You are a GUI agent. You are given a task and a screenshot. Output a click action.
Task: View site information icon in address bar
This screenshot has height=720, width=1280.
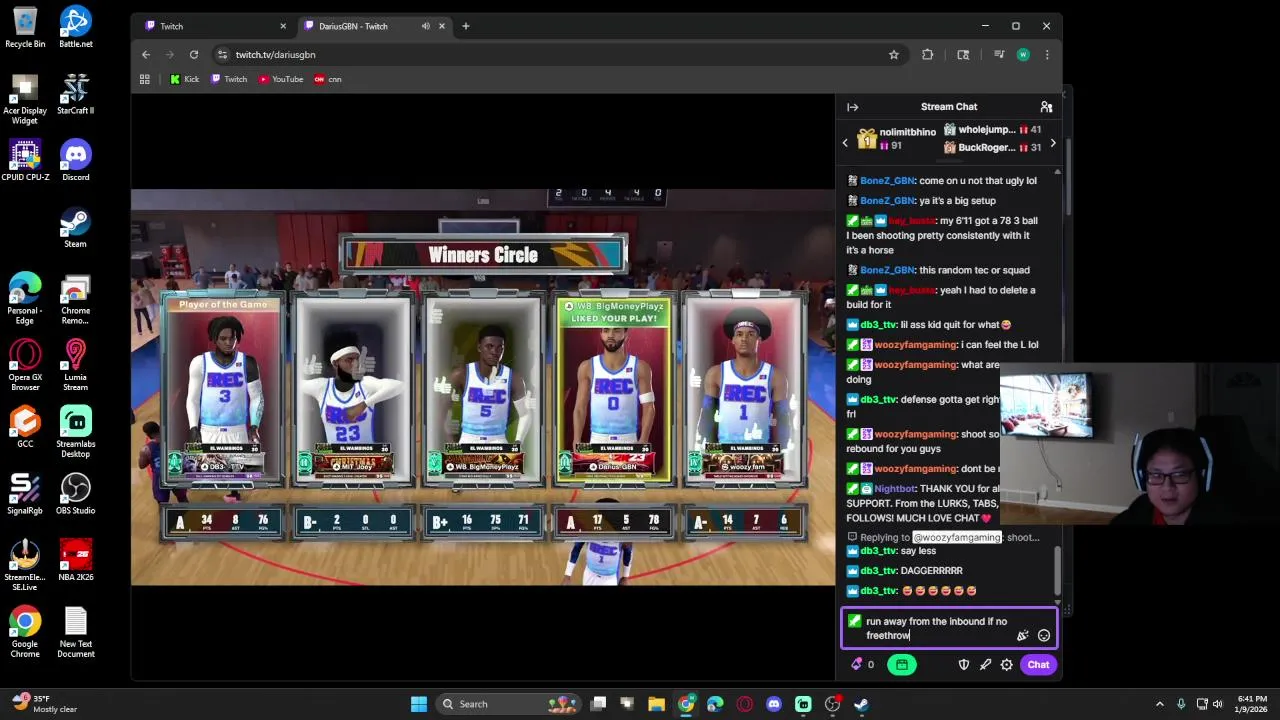click(222, 55)
